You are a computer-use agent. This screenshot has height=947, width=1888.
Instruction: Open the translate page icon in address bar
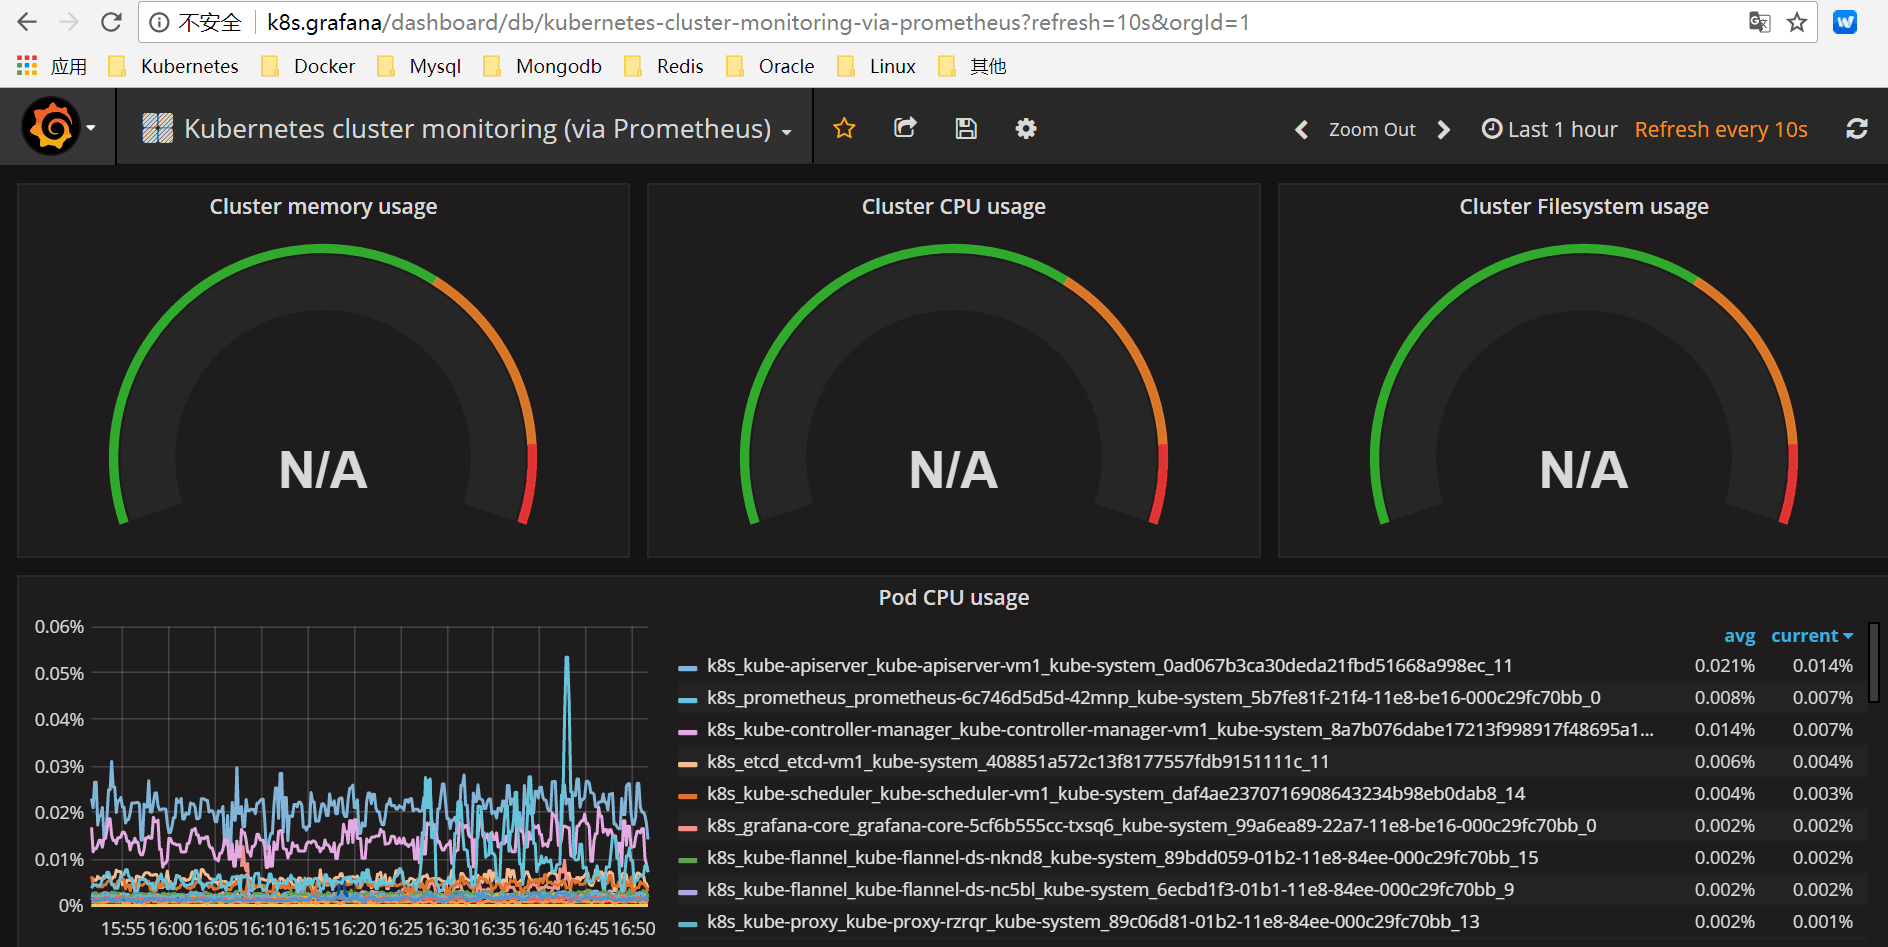(x=1759, y=22)
